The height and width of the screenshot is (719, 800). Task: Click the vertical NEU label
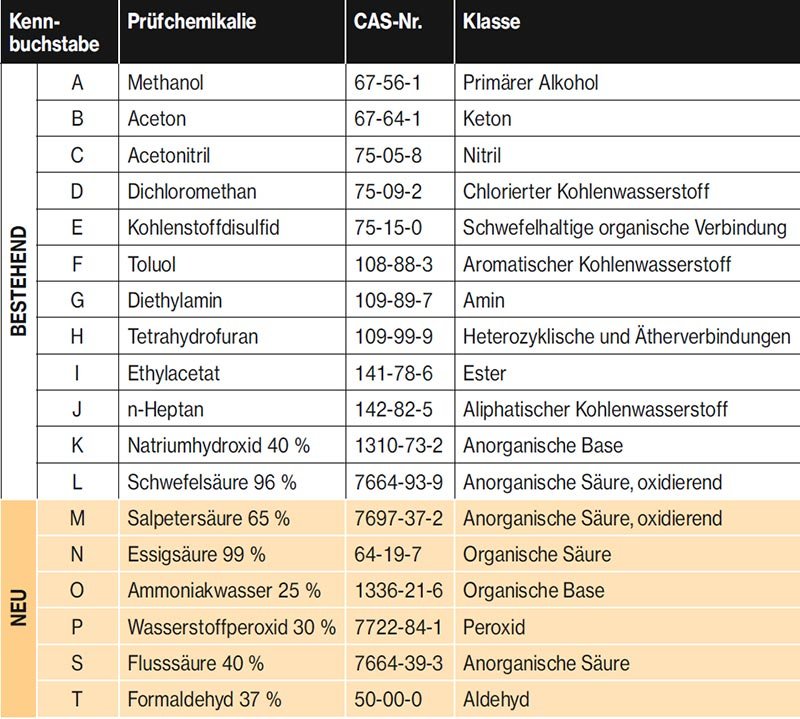(x=18, y=610)
